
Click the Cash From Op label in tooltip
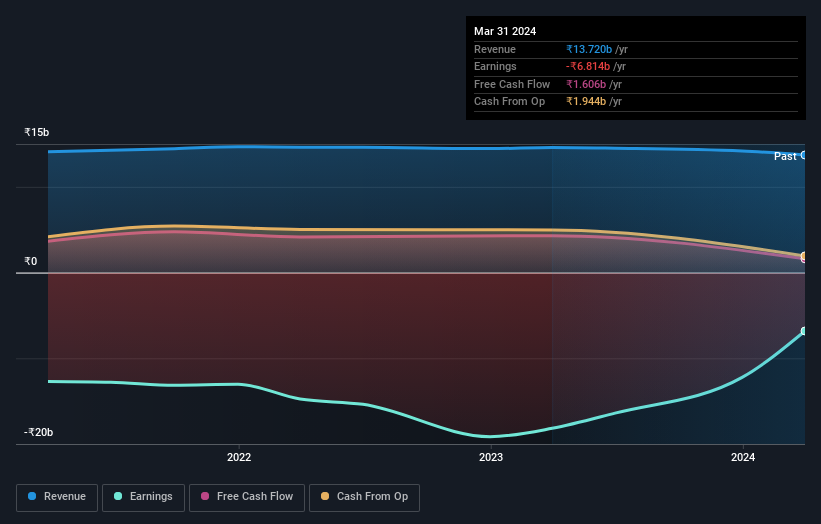[509, 102]
